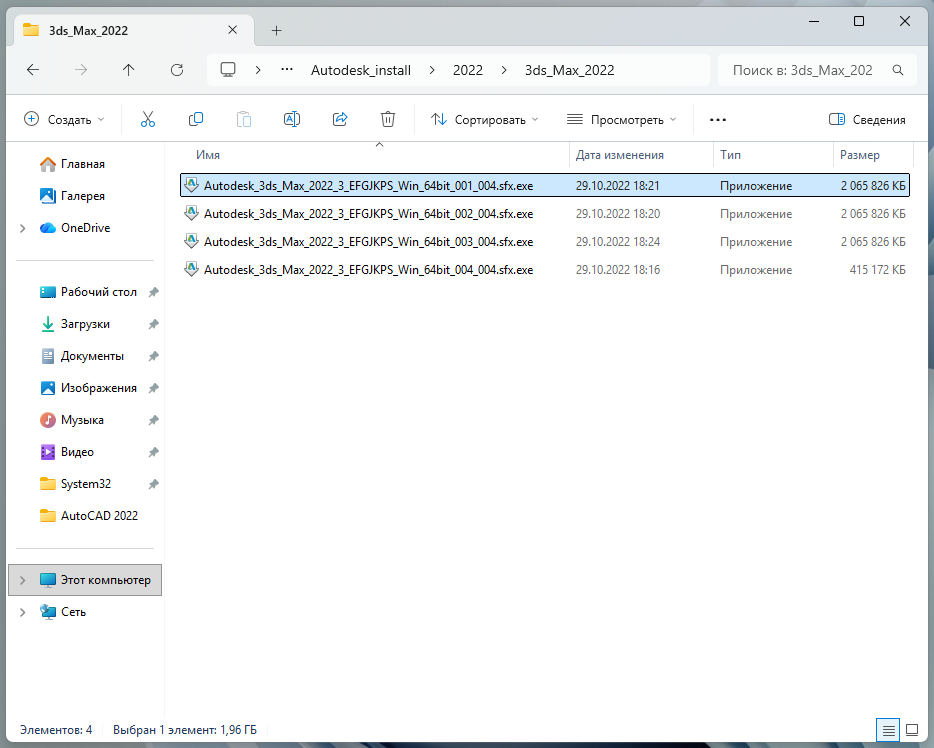
Task: Click icon of the 003_004.sfx.exe file
Action: [191, 241]
